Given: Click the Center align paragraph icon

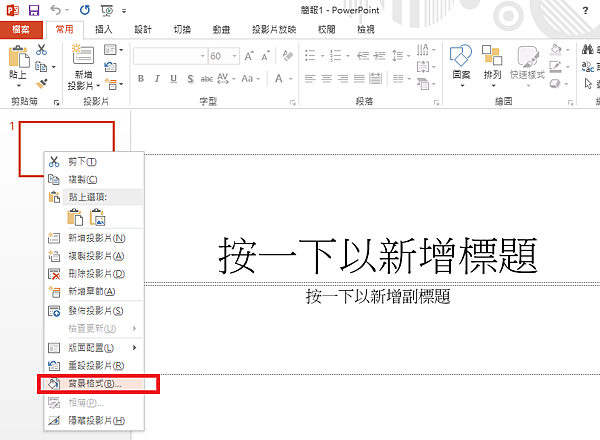Looking at the screenshot, I should pos(326,79).
